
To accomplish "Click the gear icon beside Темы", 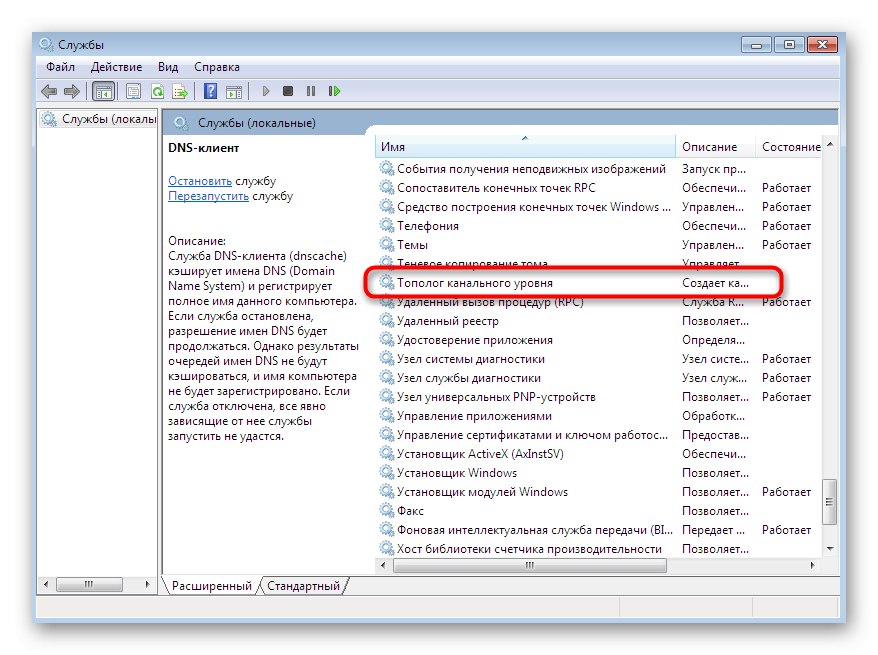I will coord(386,244).
